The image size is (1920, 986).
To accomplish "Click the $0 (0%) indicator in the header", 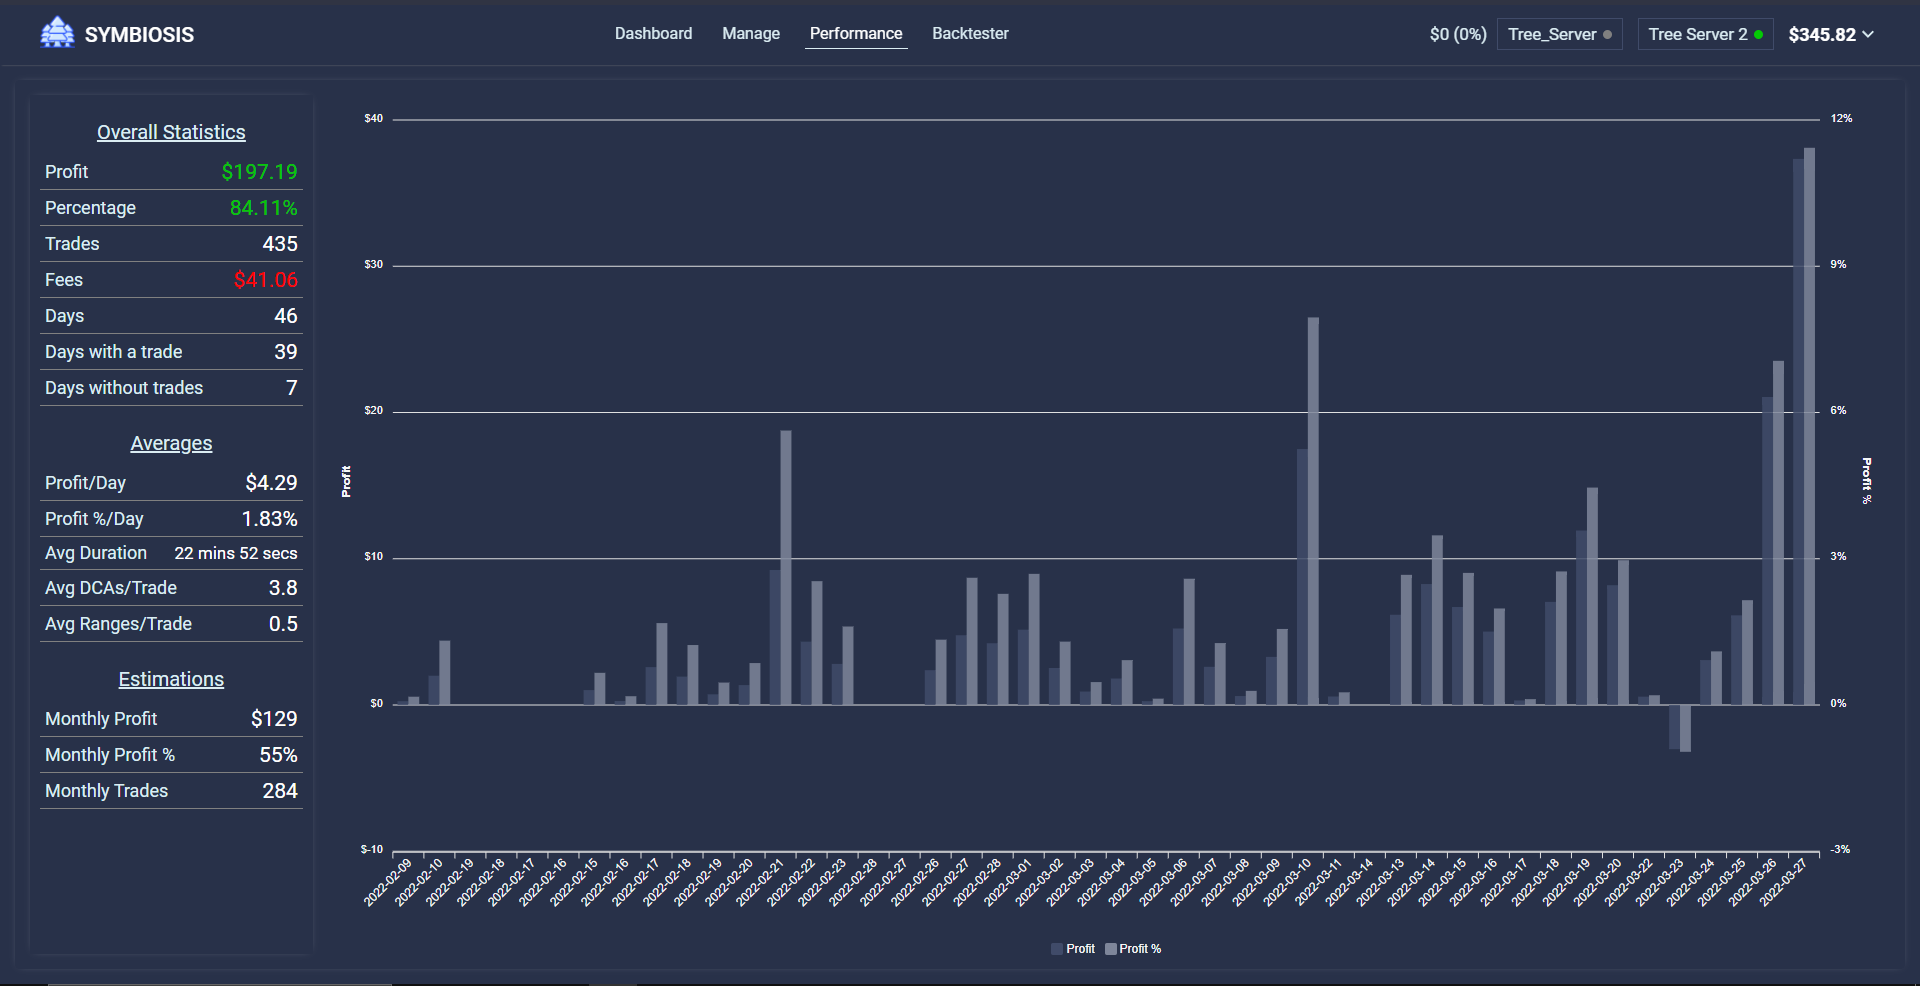I will (x=1457, y=33).
